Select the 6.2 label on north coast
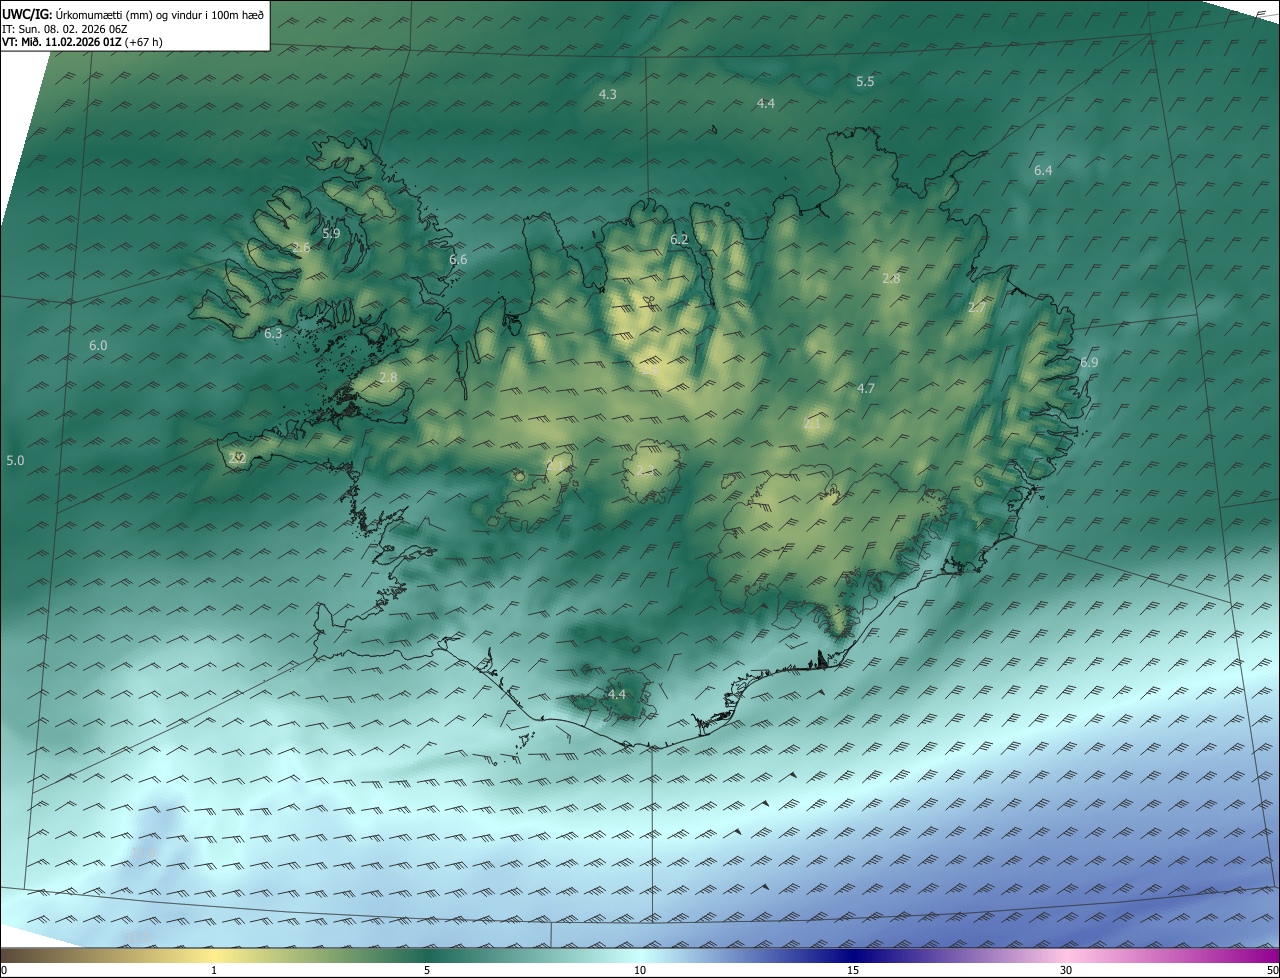The width and height of the screenshot is (1280, 978). 679,239
